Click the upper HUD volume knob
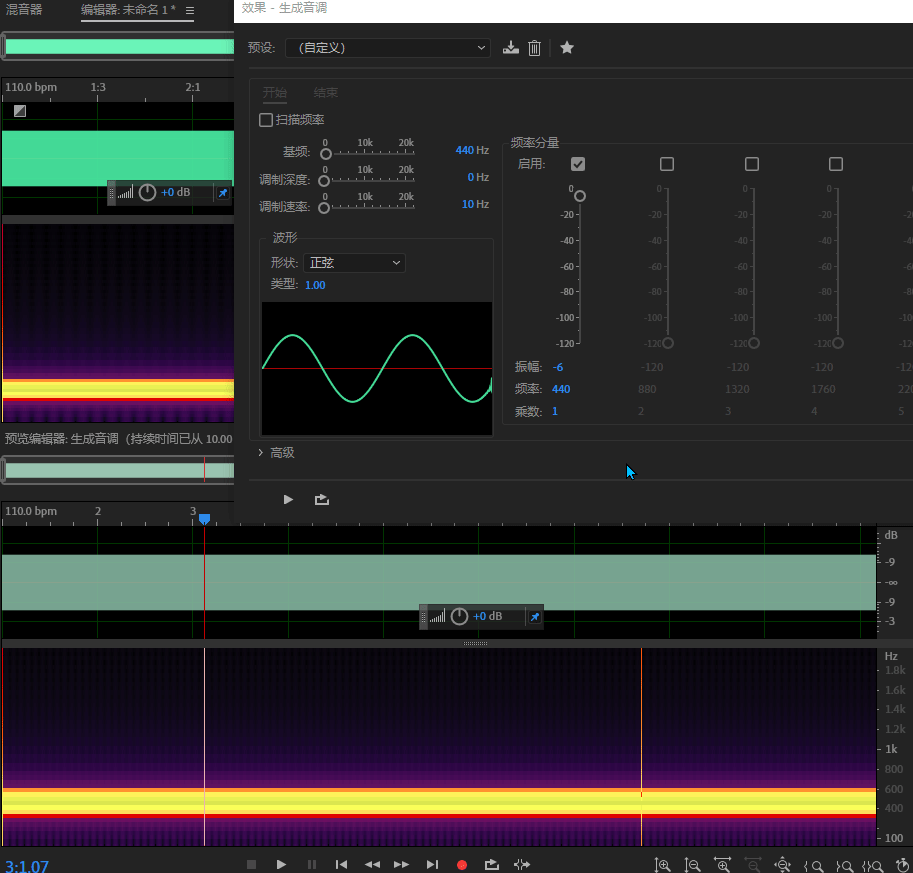Screen dimensions: 913x873 [147, 192]
